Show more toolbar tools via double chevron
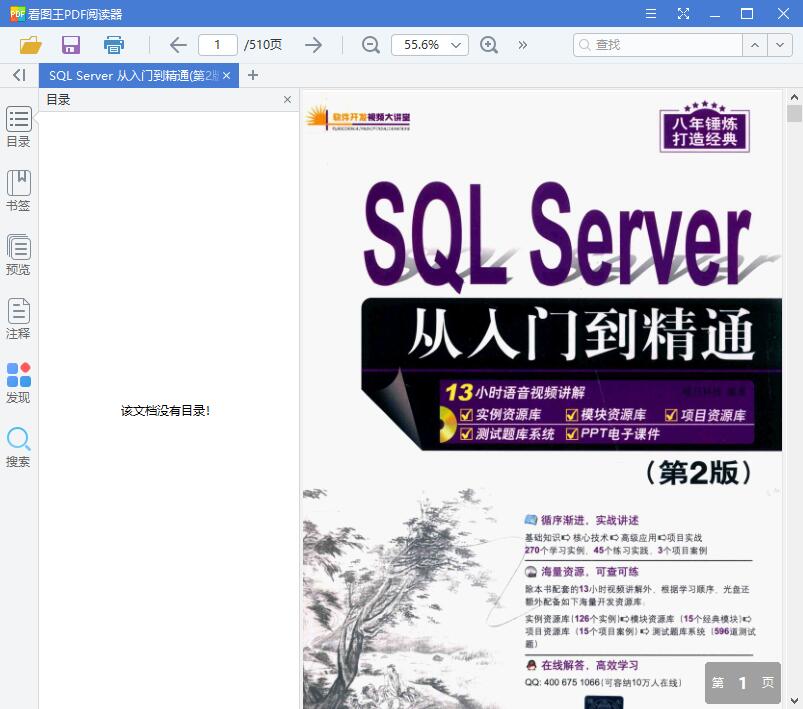This screenshot has width=803, height=709. pyautogui.click(x=522, y=45)
